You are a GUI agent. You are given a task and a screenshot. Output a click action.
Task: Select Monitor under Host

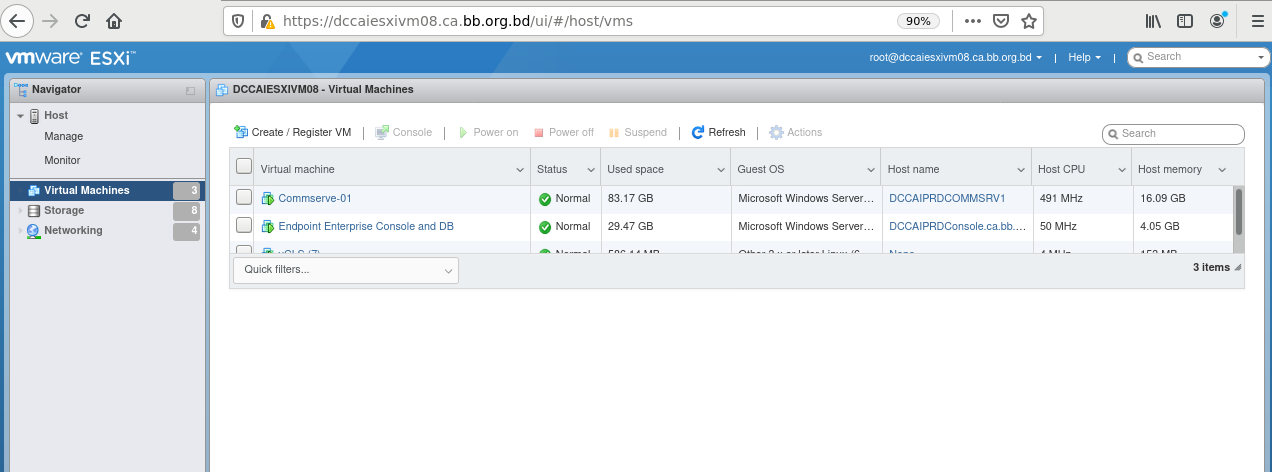[62, 160]
